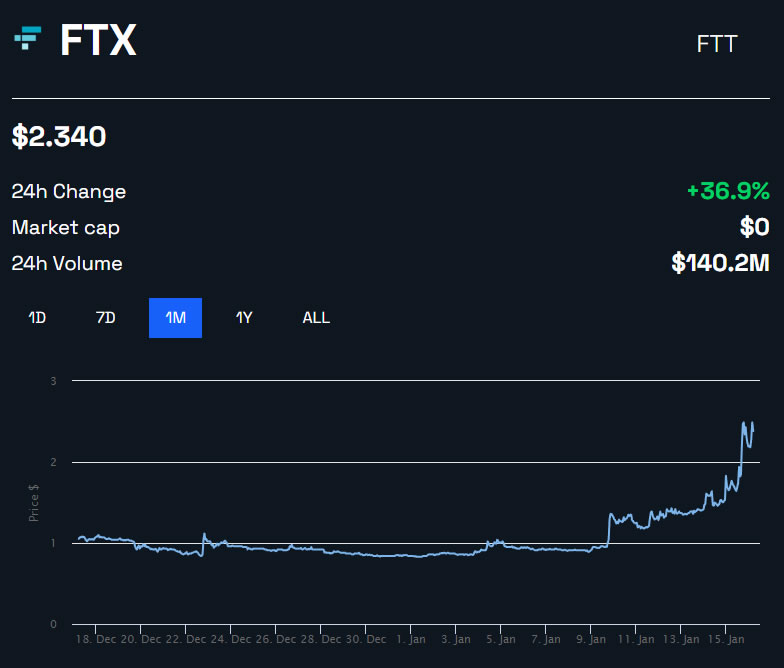
Task: Select the active 1M range tab
Action: [x=175, y=318]
